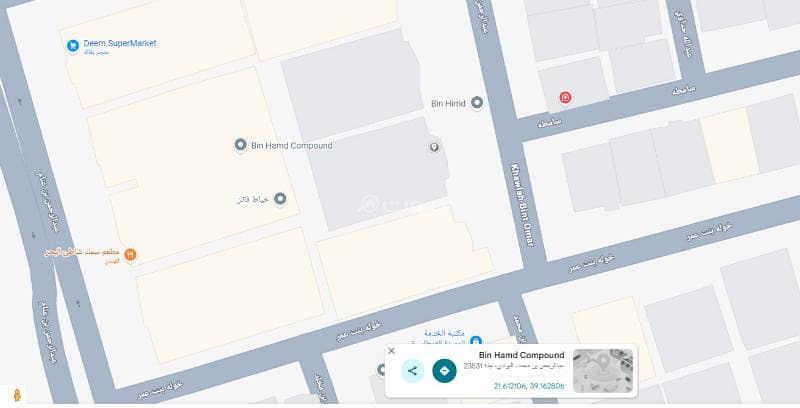Viewport: 800px width, 408px height.
Task: Click the yellow Pegman Street View icon
Action: (17, 395)
